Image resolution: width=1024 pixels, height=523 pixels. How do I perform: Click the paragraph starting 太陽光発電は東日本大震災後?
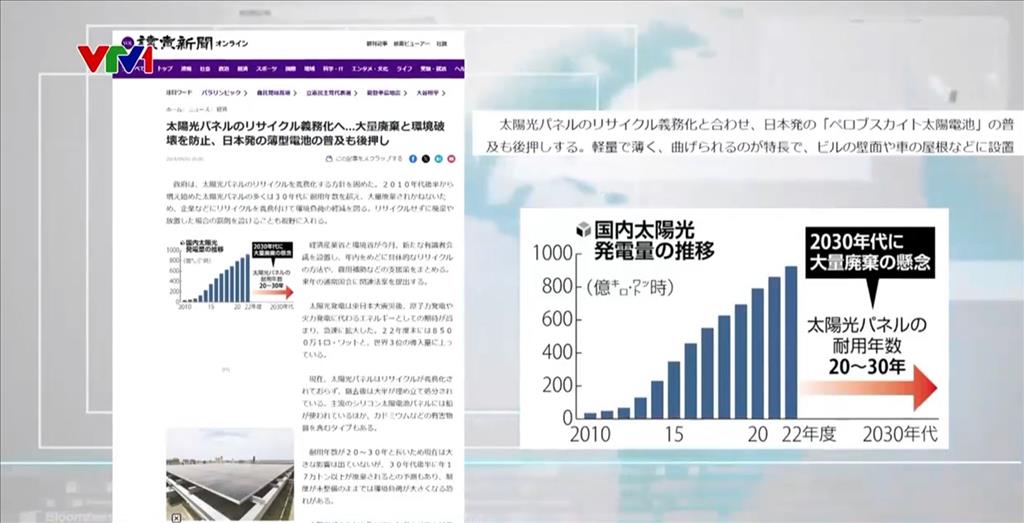click(378, 330)
